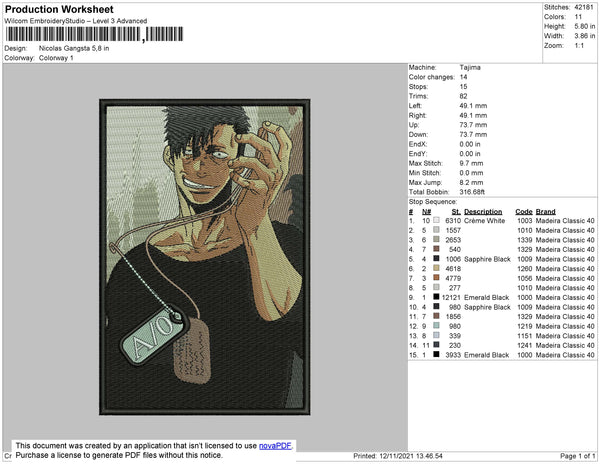Click the 'Production Worksheet' title

(59, 10)
